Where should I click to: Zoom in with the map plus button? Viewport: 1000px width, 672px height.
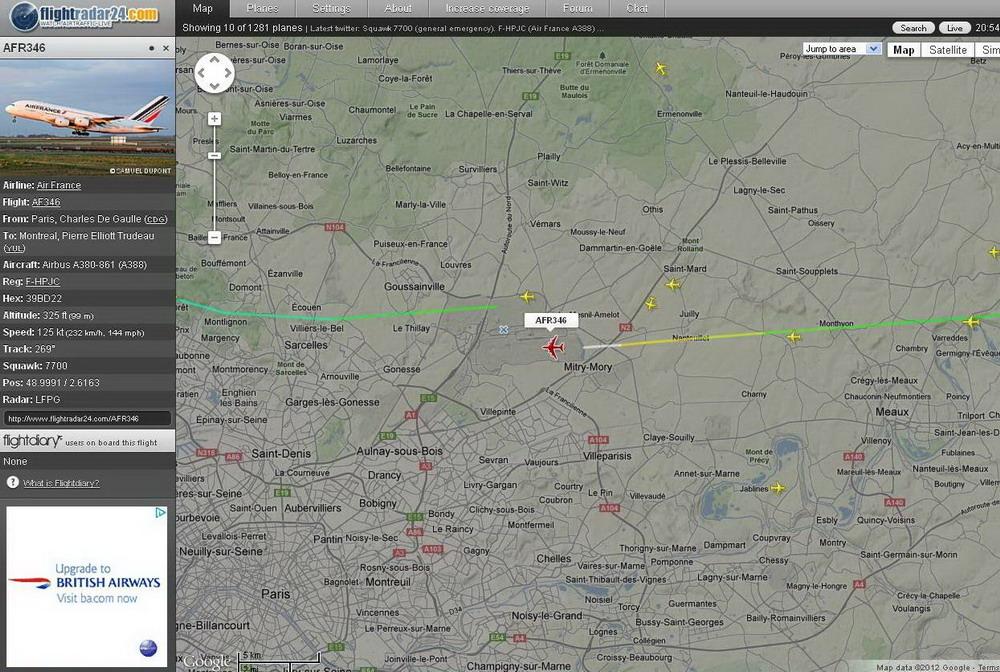tap(214, 119)
